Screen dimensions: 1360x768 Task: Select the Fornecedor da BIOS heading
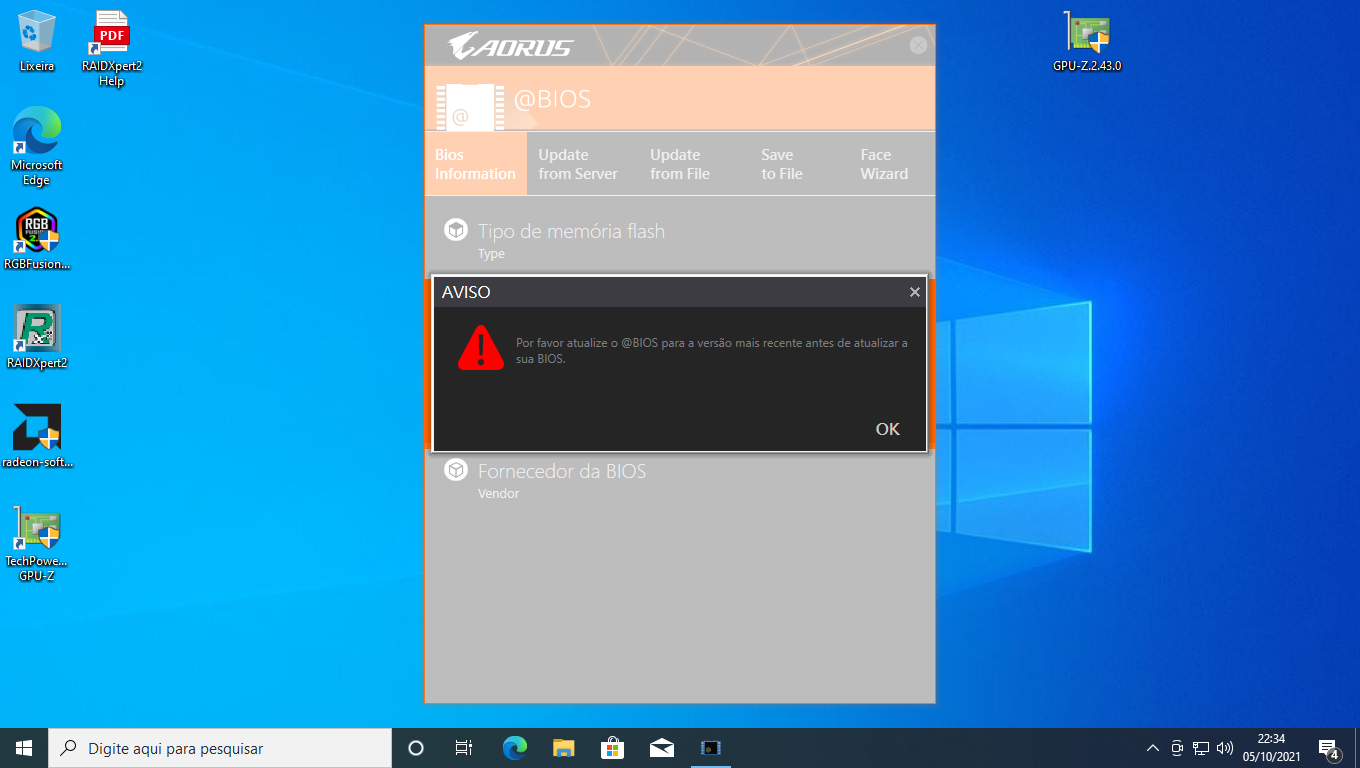tap(562, 471)
